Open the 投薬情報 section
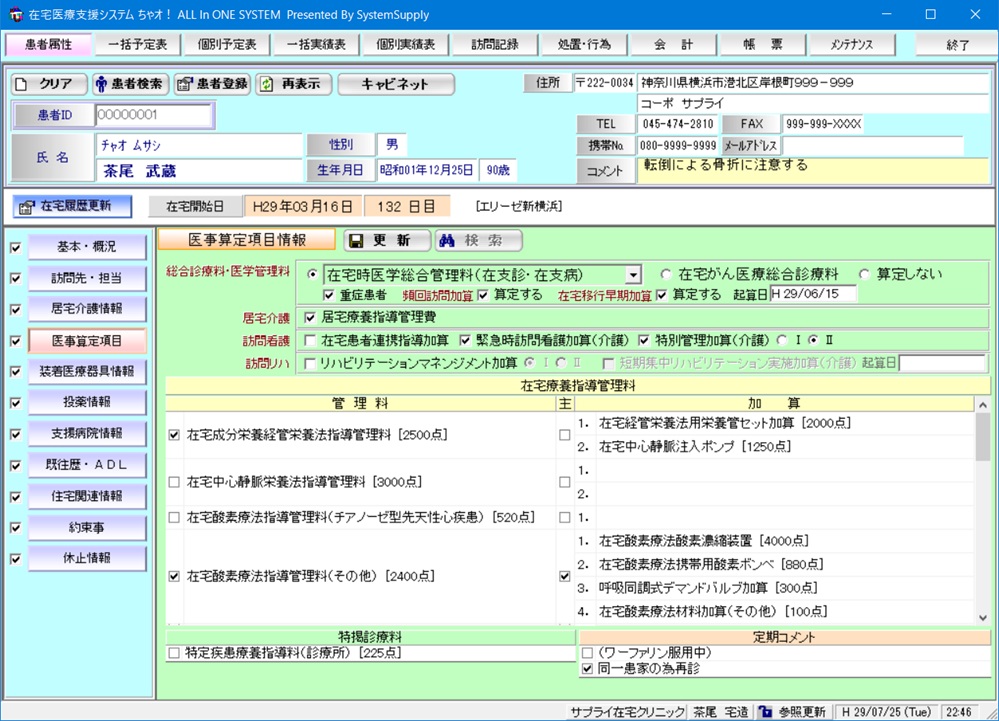This screenshot has width=999, height=721. pyautogui.click(x=87, y=402)
